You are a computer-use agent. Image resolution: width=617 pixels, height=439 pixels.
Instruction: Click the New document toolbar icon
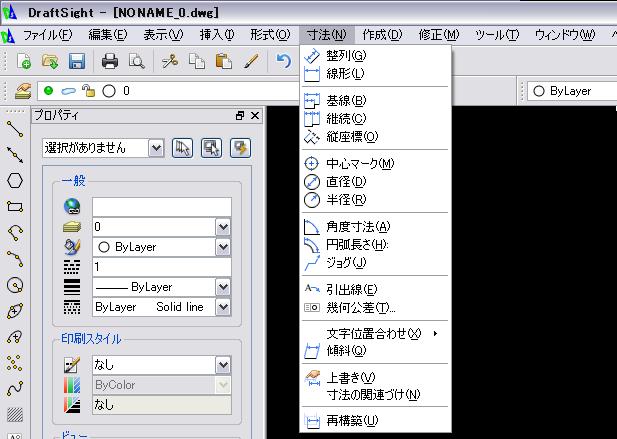(x=24, y=61)
